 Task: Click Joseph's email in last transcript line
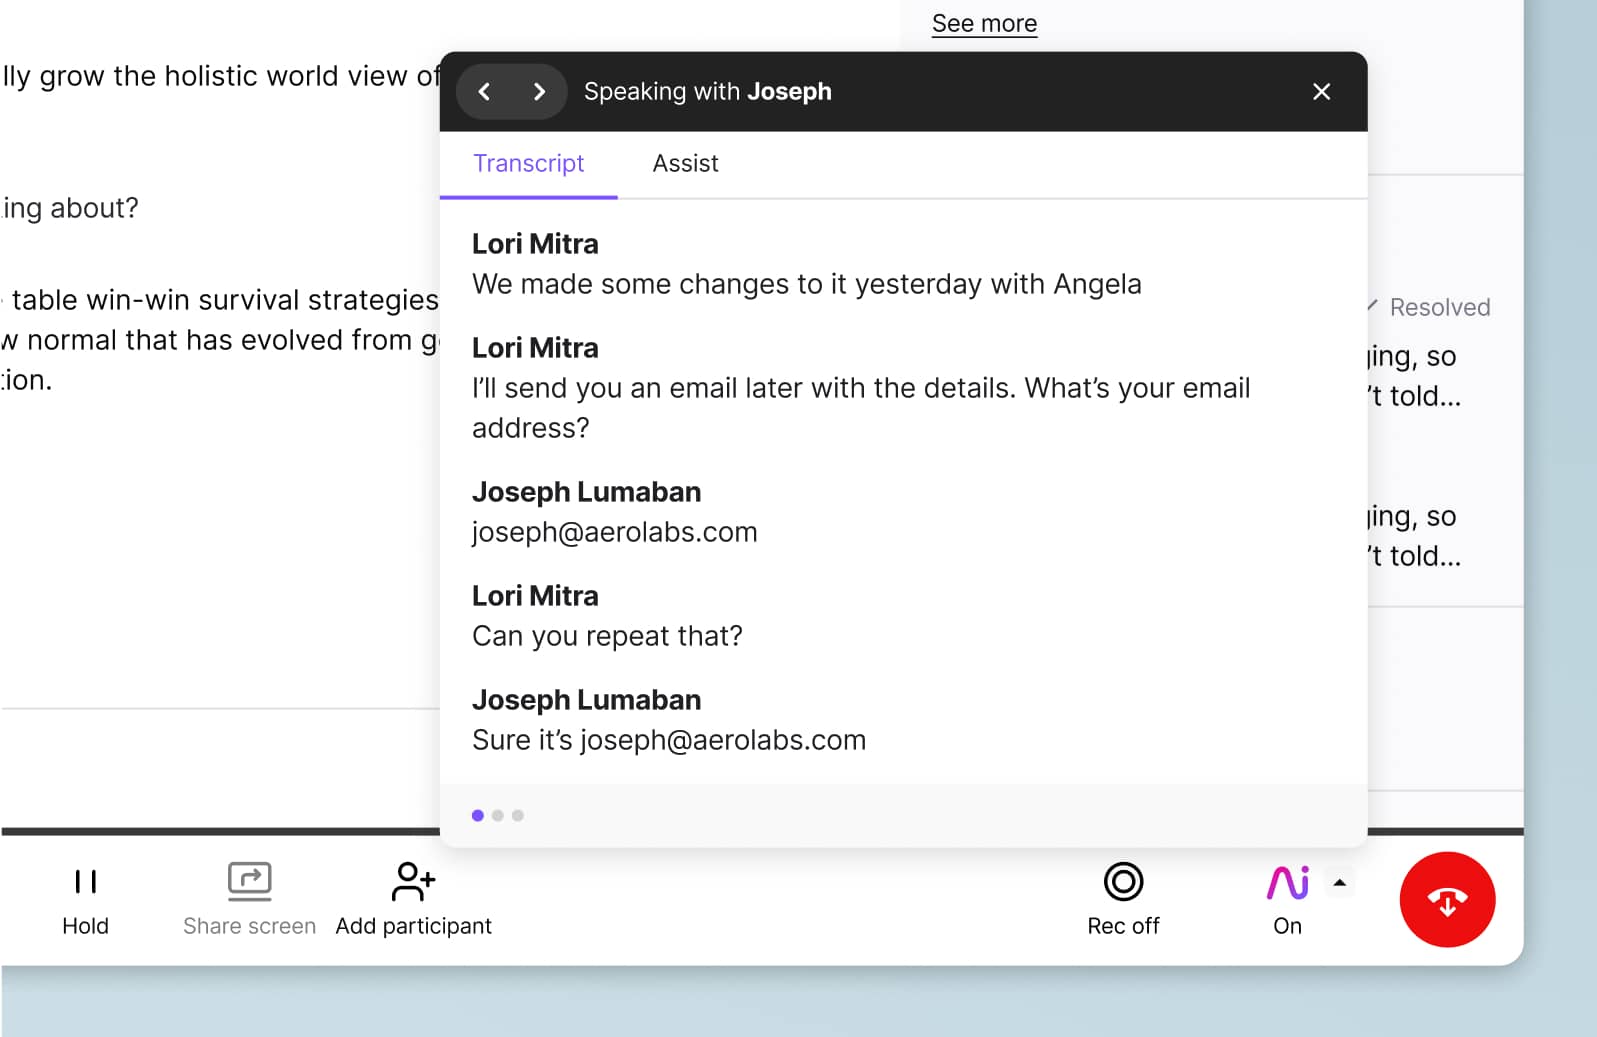pos(723,741)
